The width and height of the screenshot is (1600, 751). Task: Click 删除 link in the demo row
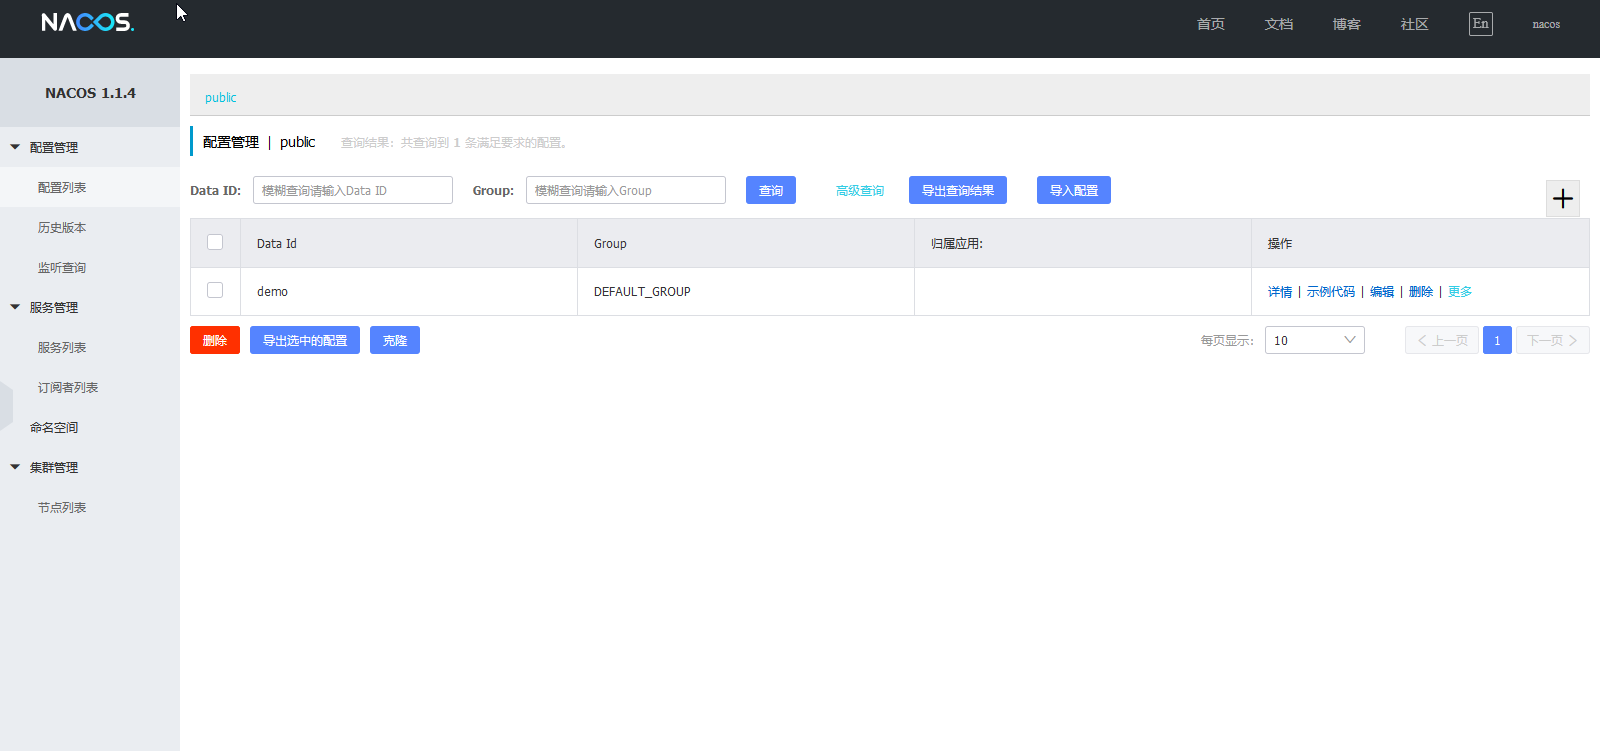click(x=1421, y=292)
